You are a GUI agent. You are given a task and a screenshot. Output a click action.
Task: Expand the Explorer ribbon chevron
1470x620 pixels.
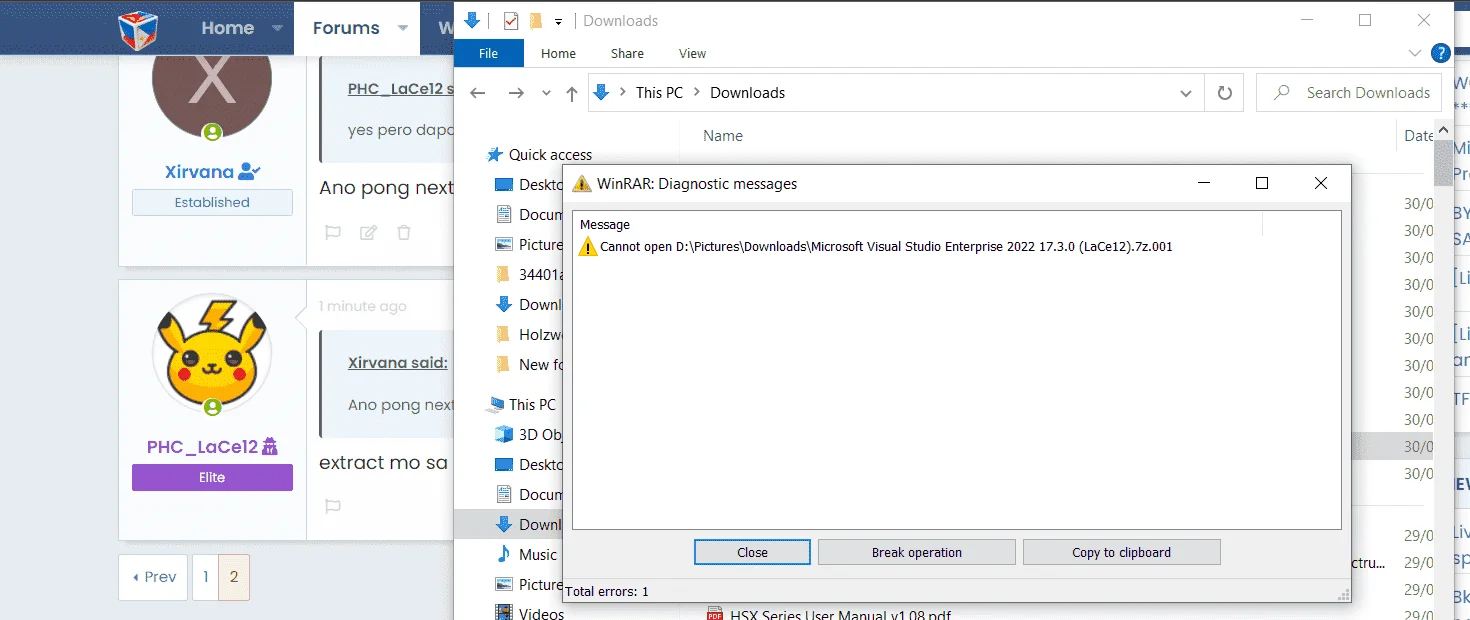1415,53
